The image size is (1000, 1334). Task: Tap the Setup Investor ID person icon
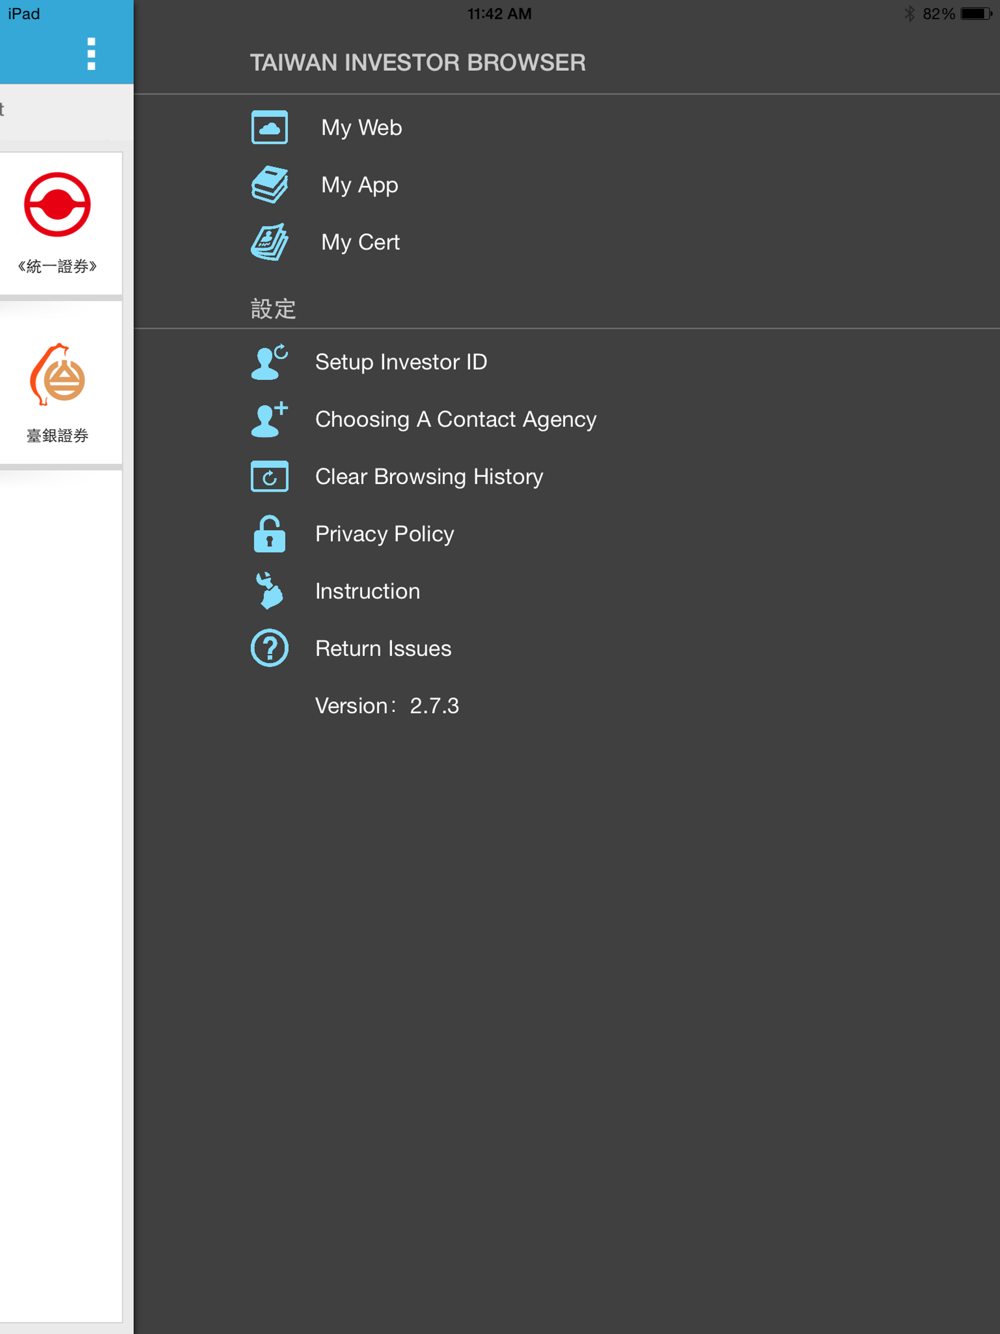click(269, 362)
